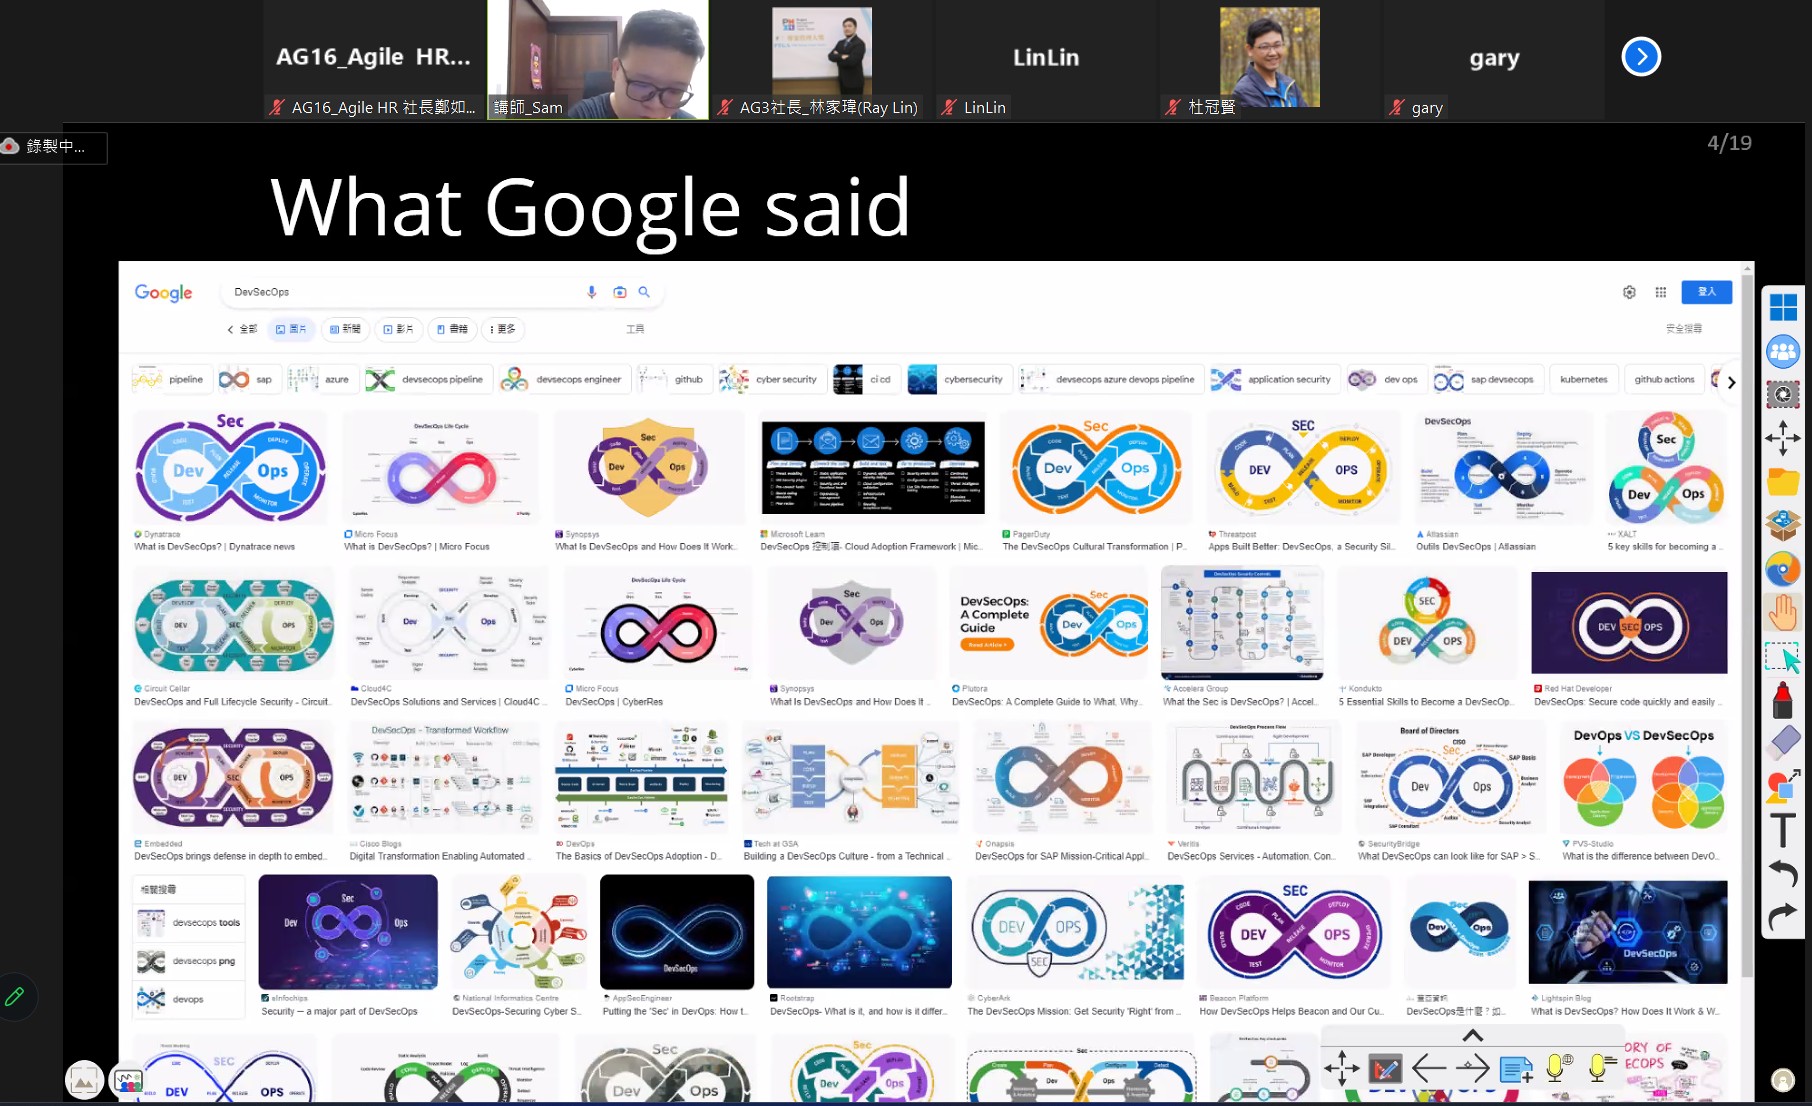Enable the hand pan tool
The image size is (1812, 1106).
pyautogui.click(x=1782, y=612)
